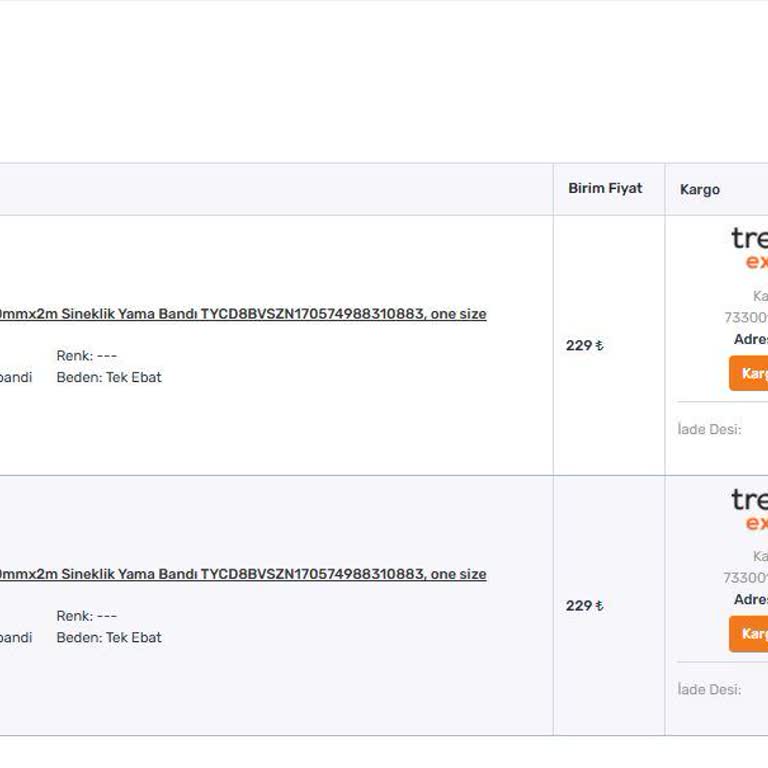Click the Adres text in second row

pyautogui.click(x=751, y=599)
